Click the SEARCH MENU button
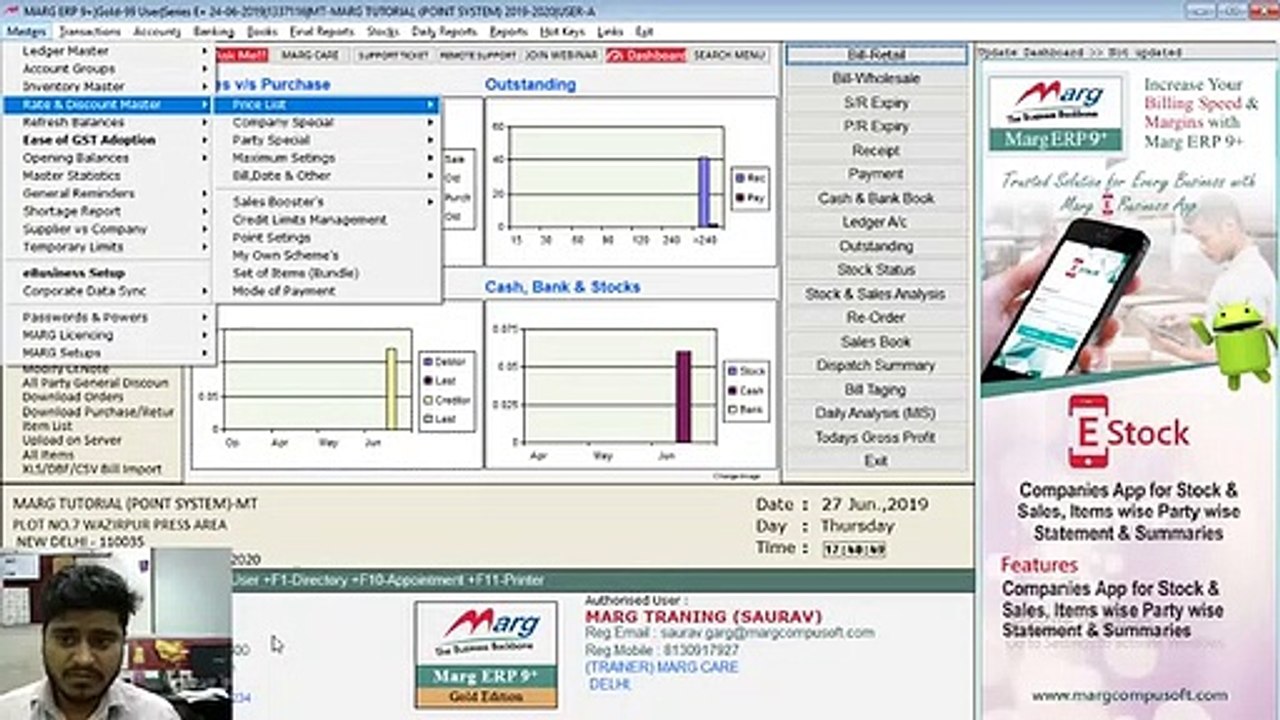This screenshot has width=1280, height=720. click(729, 55)
